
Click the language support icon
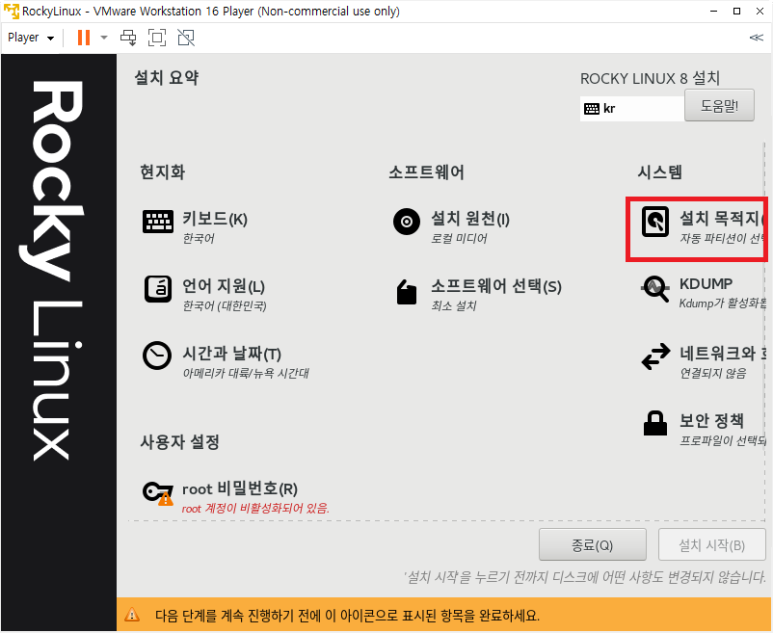pos(158,289)
